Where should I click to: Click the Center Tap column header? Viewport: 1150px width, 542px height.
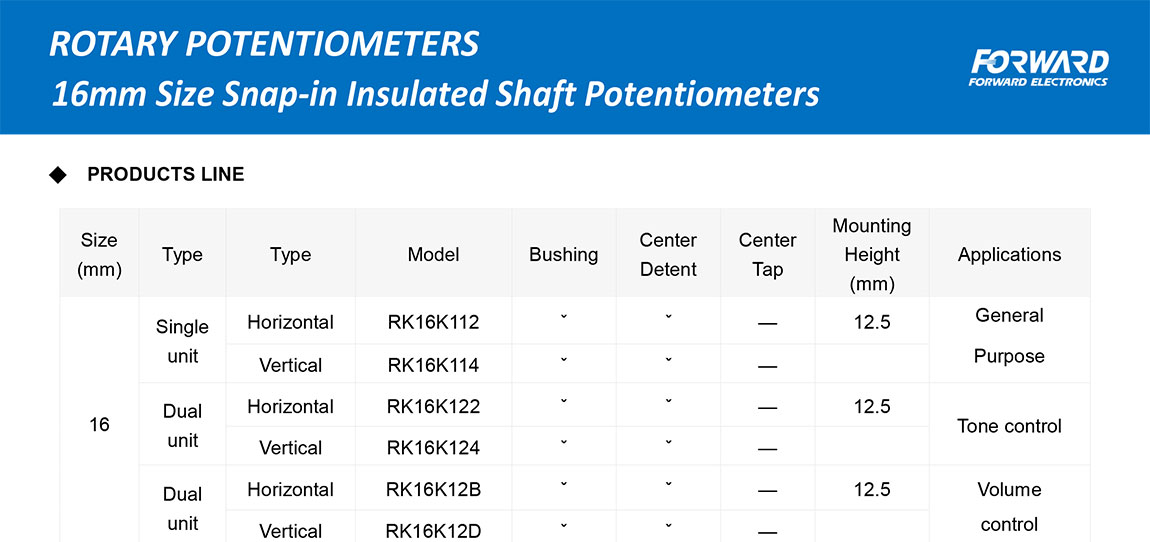coord(767,254)
